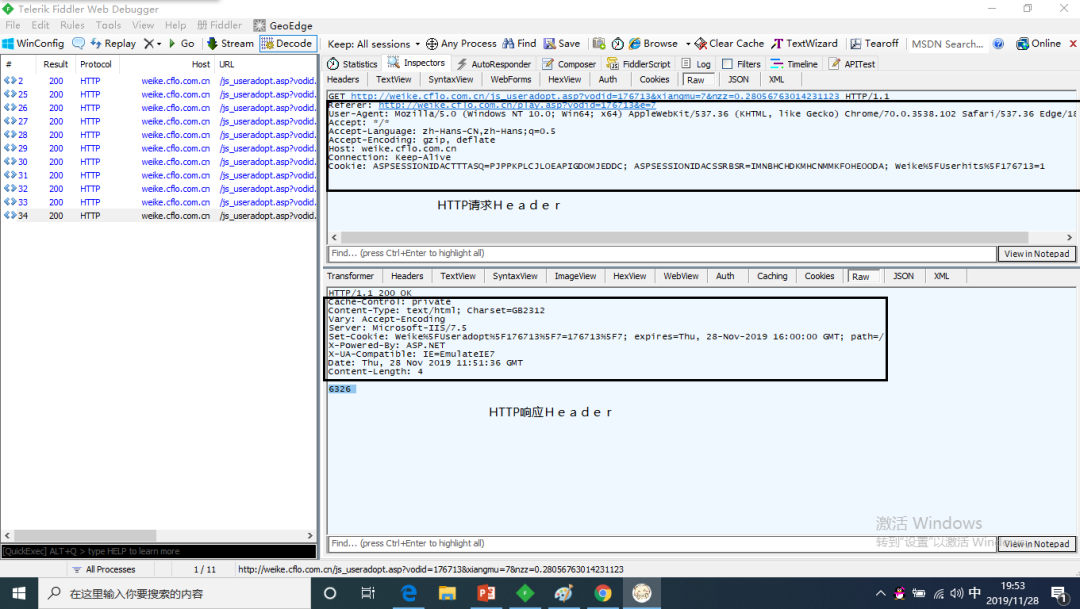Select the request Cookies tab
Screen dimensions: 1080x609
coord(654,80)
